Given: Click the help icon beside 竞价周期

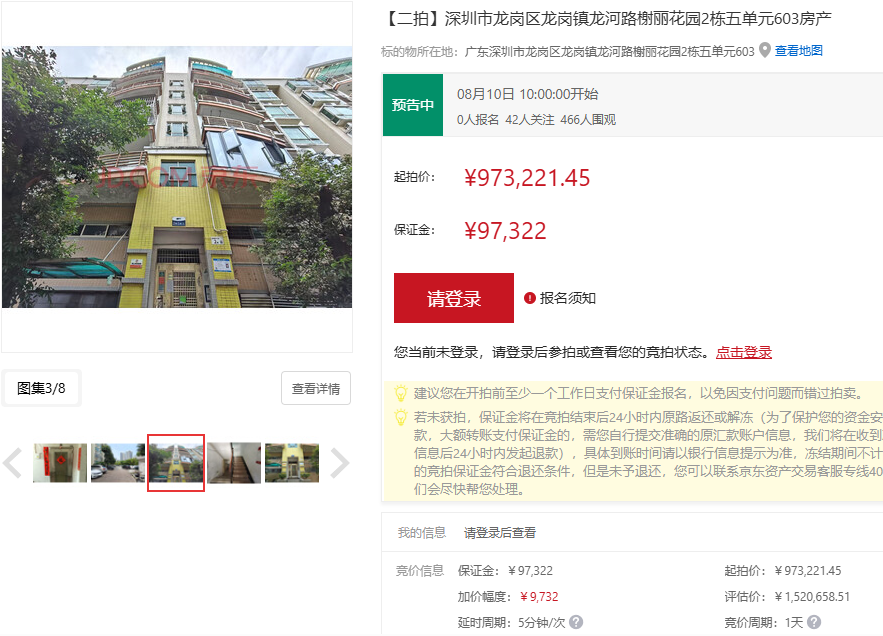Looking at the screenshot, I should (814, 622).
